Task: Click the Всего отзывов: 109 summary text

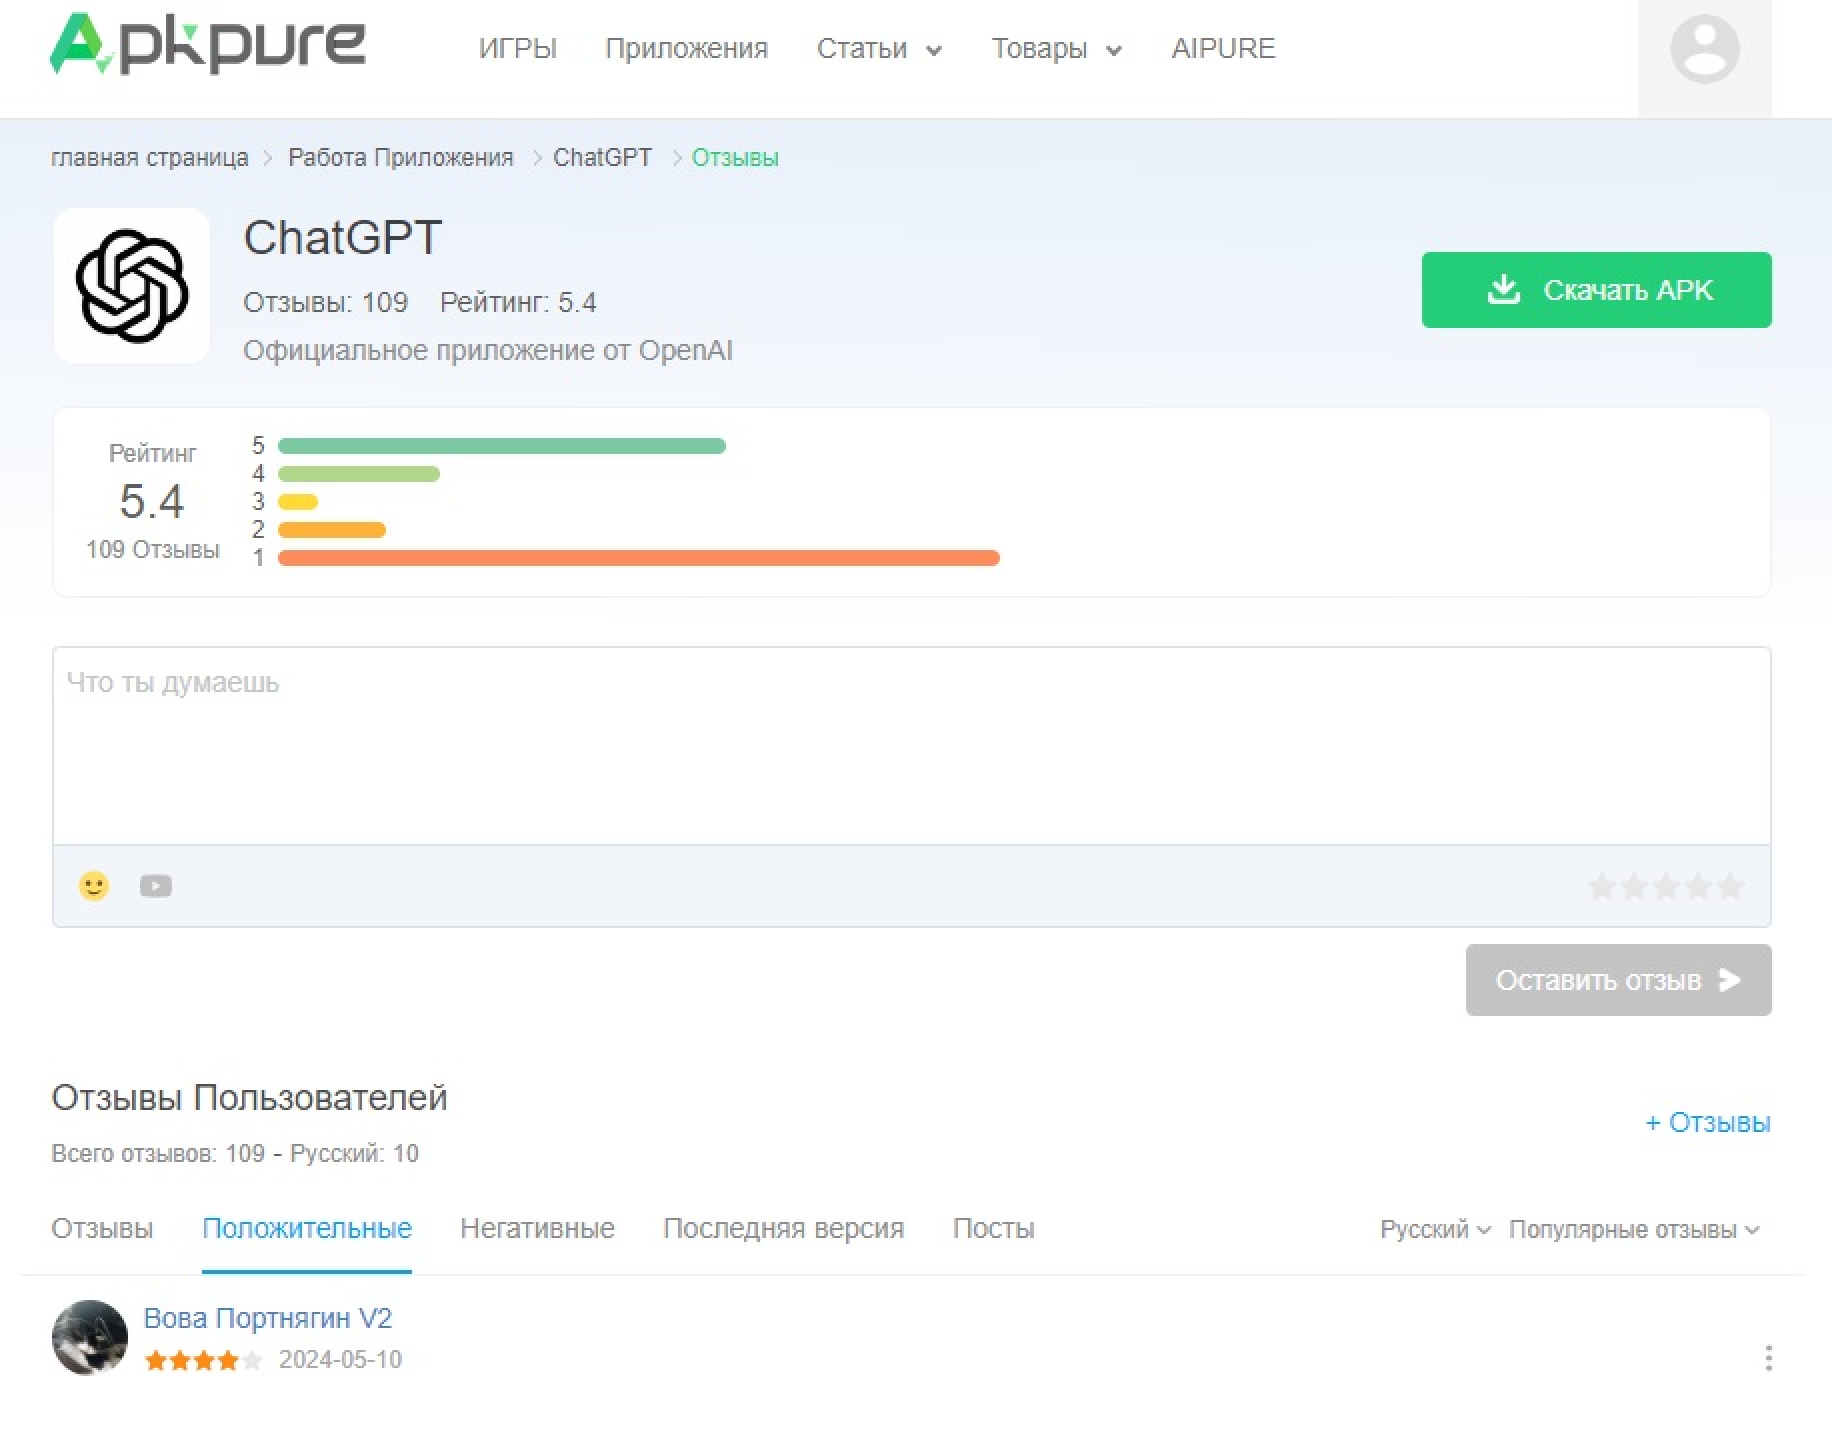Action: 235,1153
